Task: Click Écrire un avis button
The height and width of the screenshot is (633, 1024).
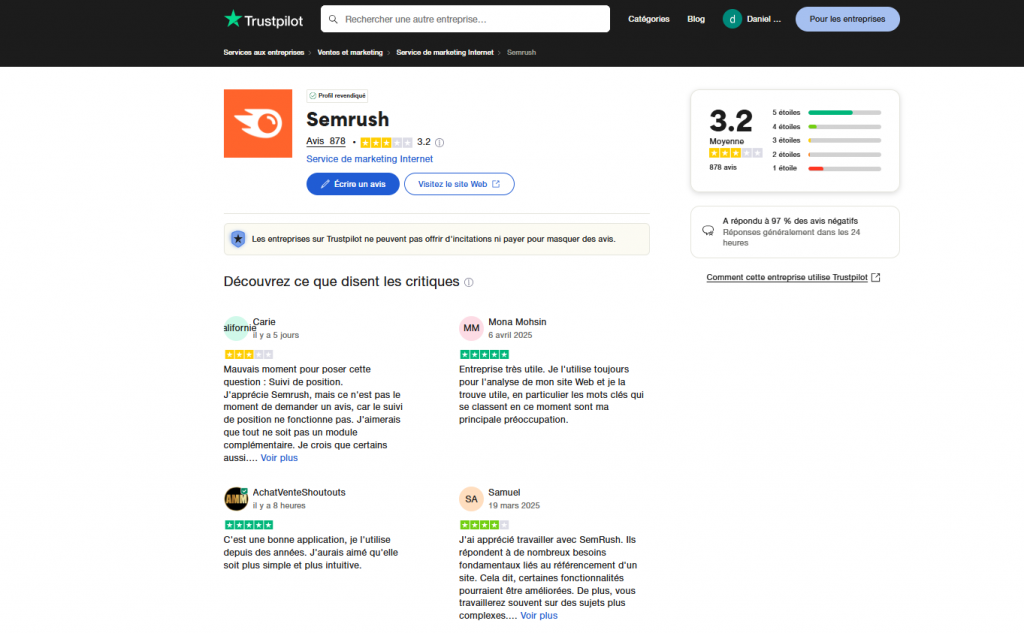Action: [353, 184]
